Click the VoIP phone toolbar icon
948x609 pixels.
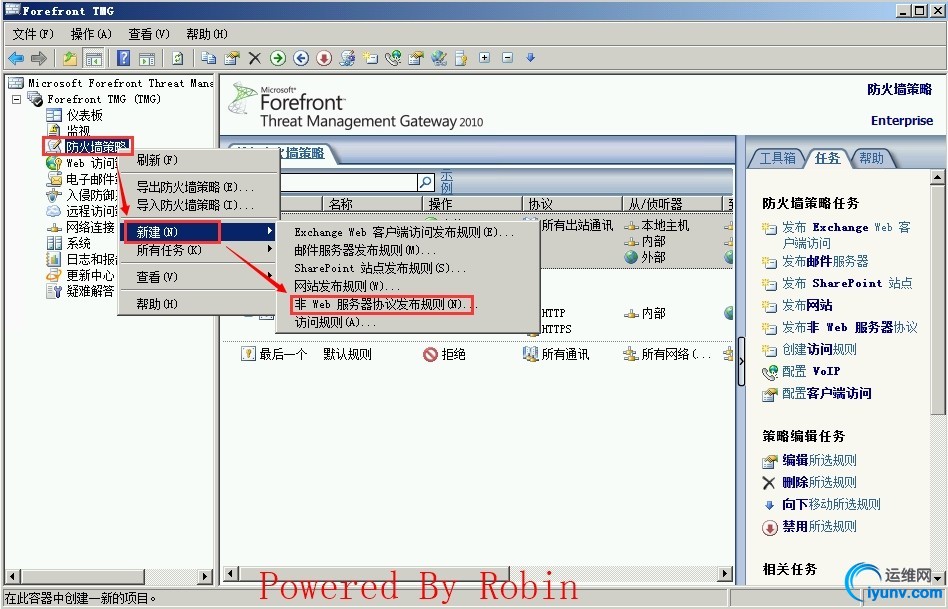[393, 58]
